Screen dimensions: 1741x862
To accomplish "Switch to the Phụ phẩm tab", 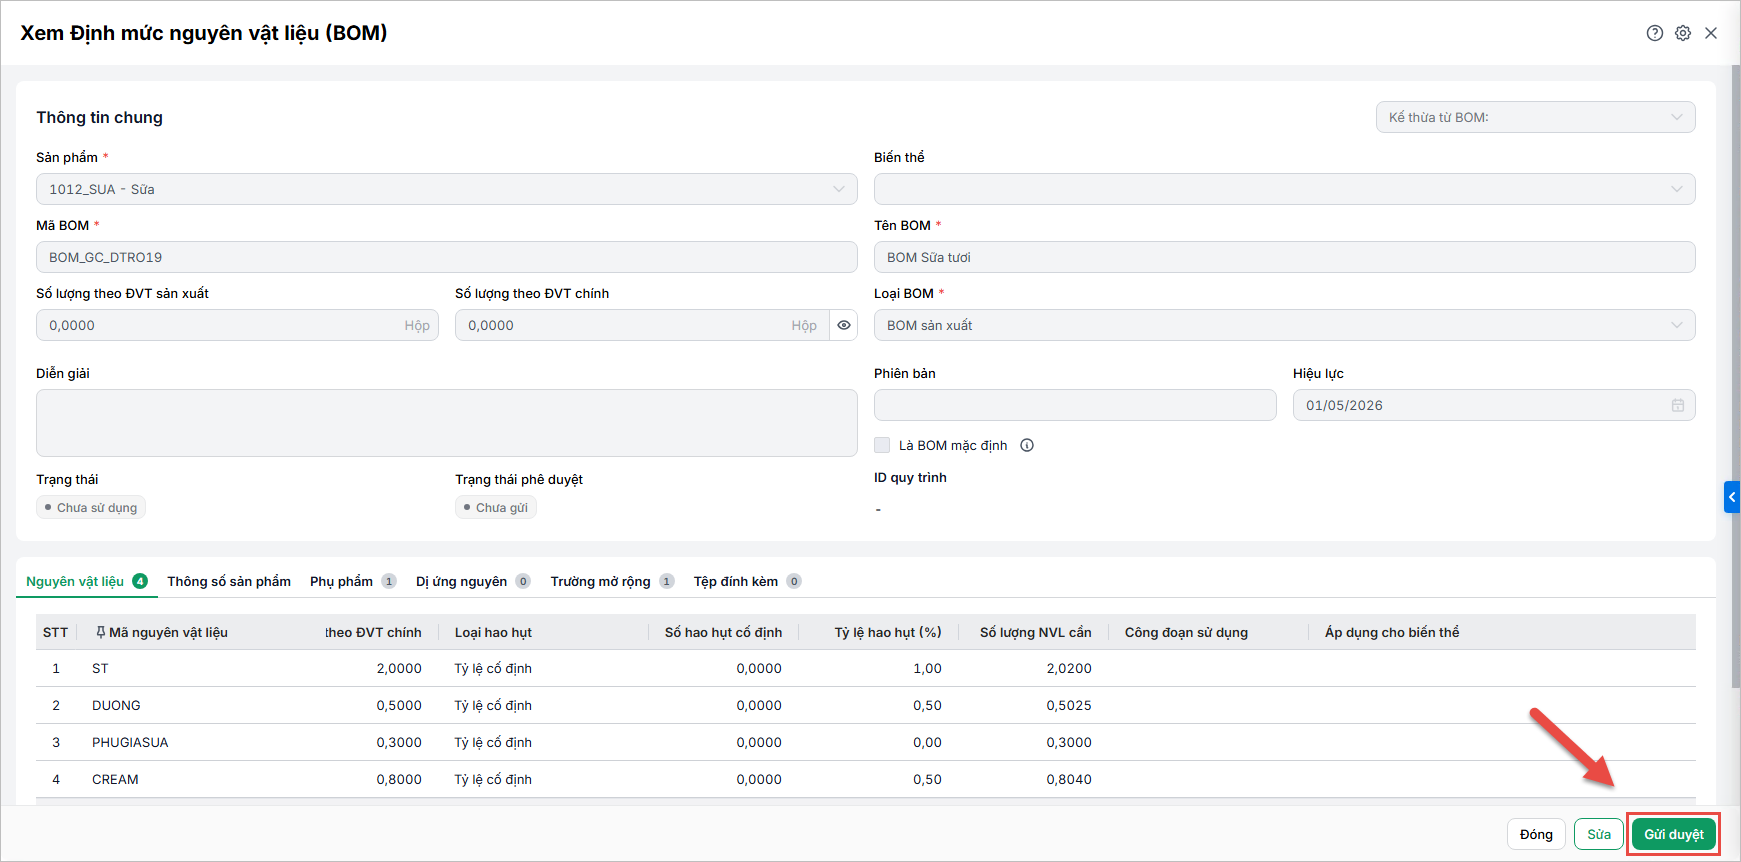I will [352, 581].
